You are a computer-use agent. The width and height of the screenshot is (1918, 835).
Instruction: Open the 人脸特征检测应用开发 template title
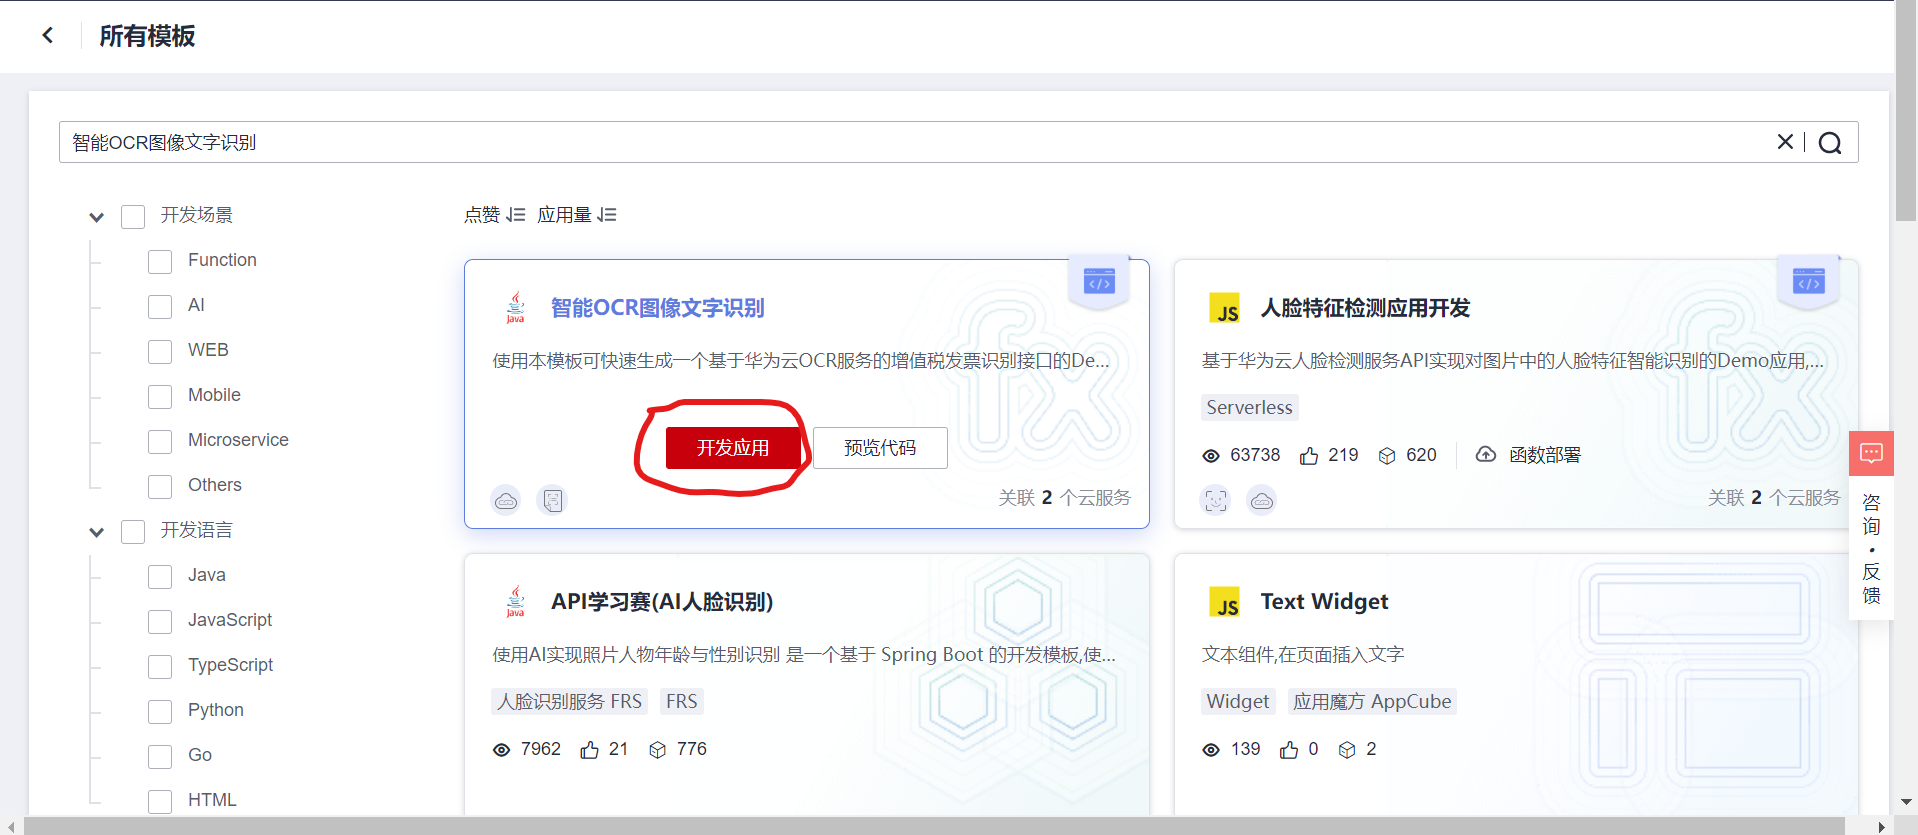1365,308
